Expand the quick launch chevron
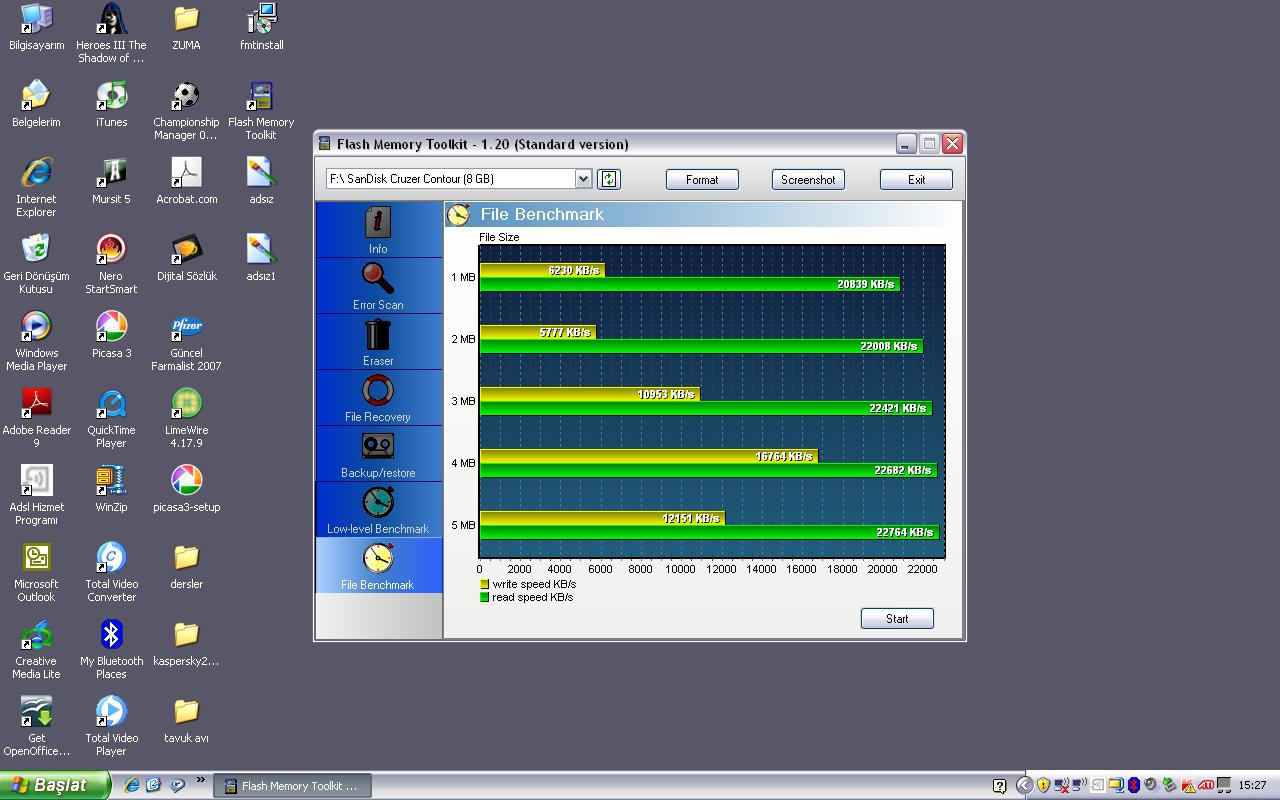1280x800 pixels. click(200, 781)
